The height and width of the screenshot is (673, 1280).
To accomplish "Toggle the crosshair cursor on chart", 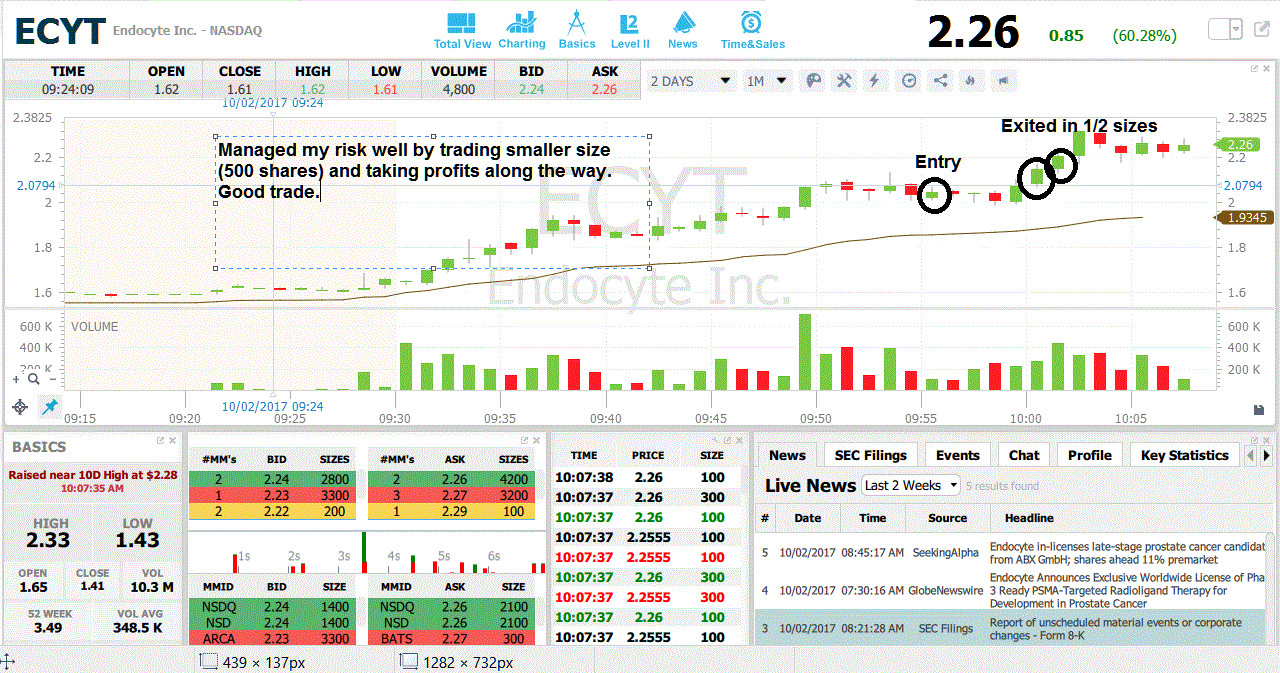I will click(x=19, y=406).
